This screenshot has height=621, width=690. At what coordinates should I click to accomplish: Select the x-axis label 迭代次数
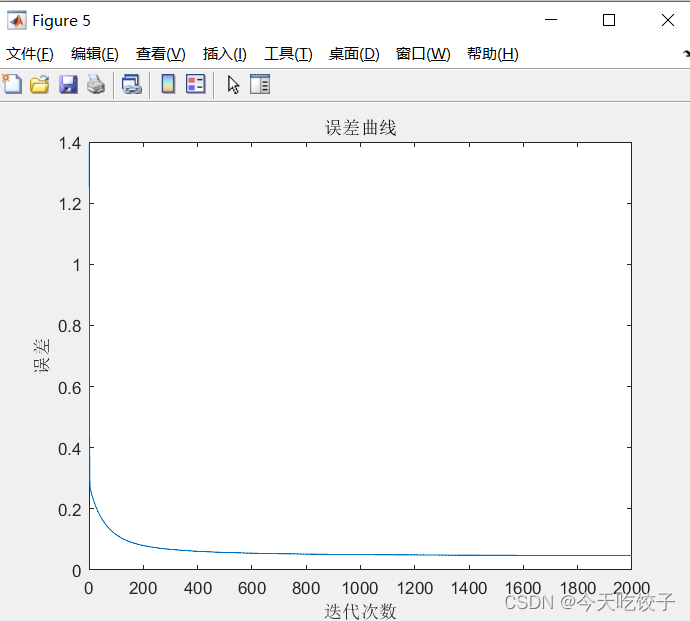pyautogui.click(x=360, y=611)
